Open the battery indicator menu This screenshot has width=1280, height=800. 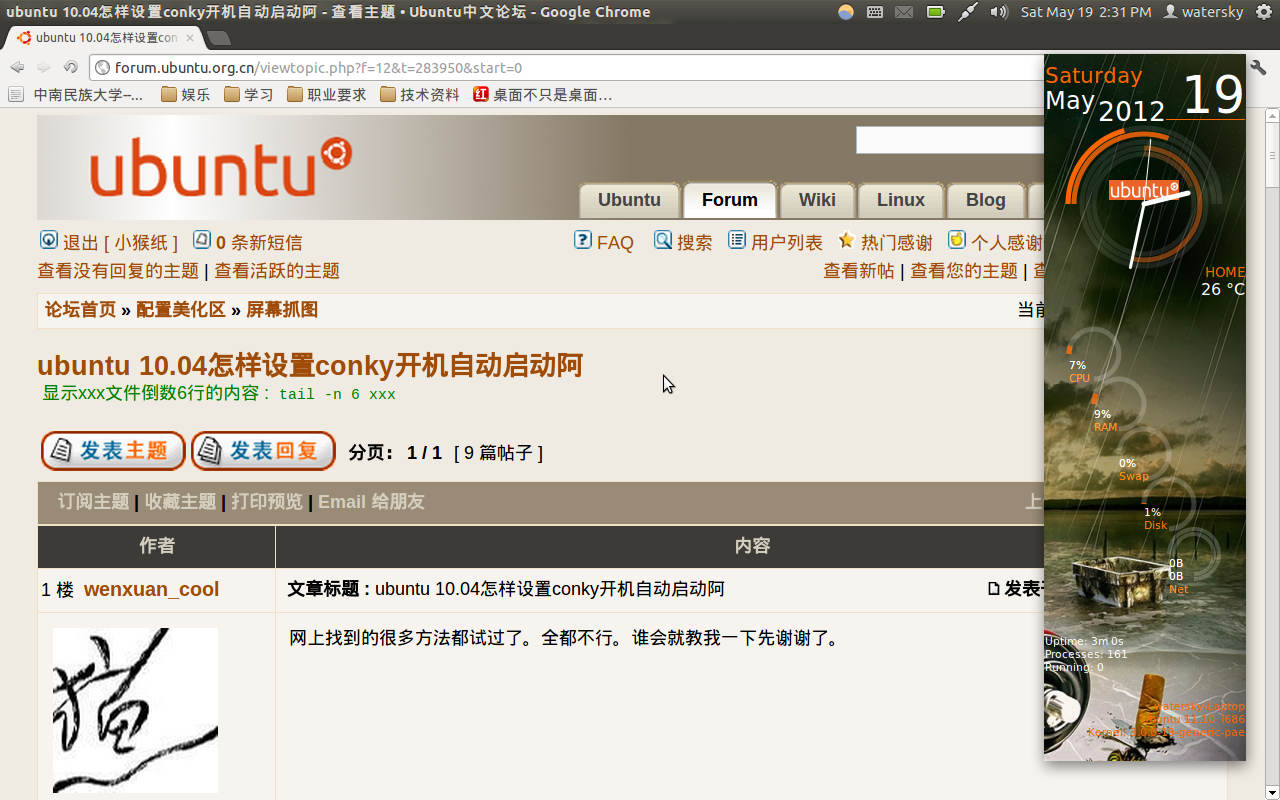[x=935, y=12]
